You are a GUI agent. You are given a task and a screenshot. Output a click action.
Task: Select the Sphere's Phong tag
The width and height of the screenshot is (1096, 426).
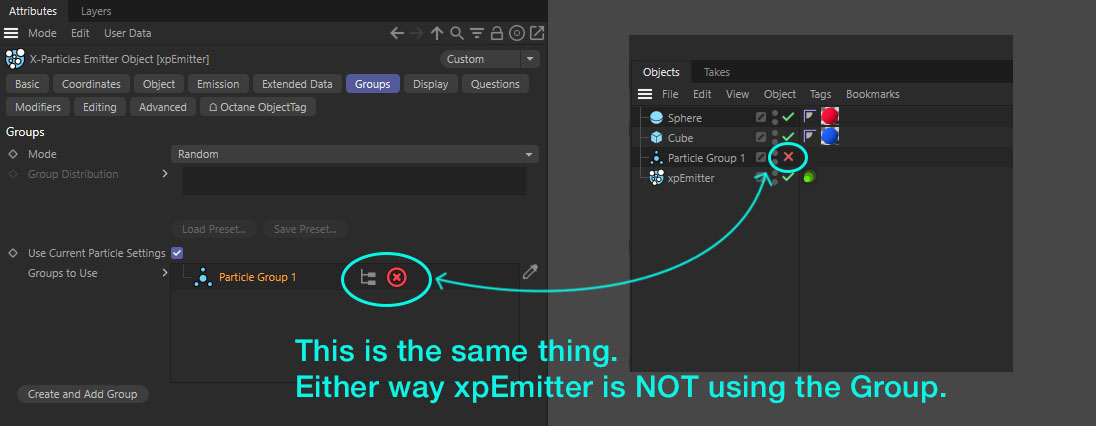[x=810, y=117]
